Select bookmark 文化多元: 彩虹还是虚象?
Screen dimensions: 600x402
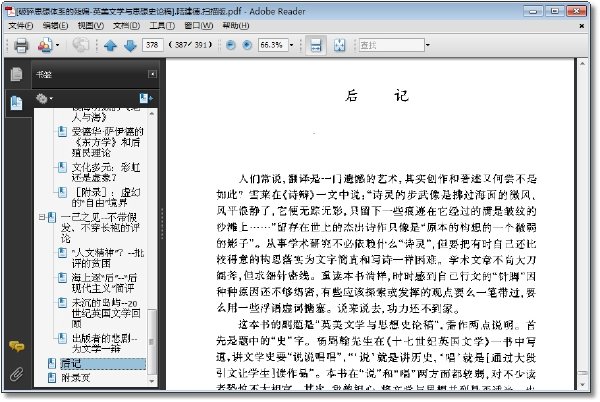pyautogui.click(x=106, y=172)
